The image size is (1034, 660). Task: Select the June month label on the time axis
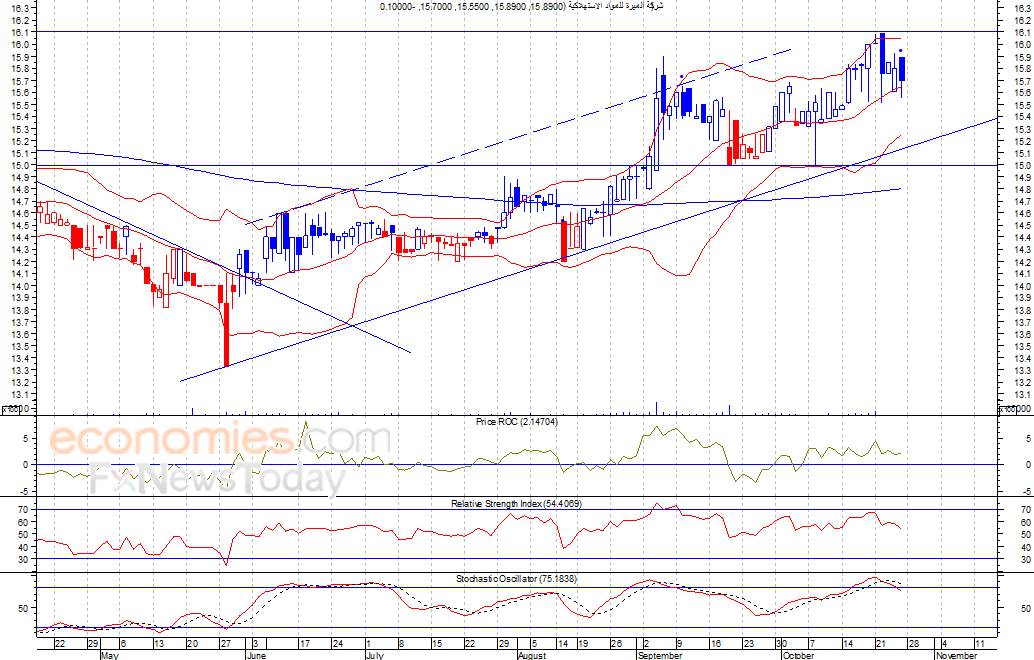click(x=256, y=655)
